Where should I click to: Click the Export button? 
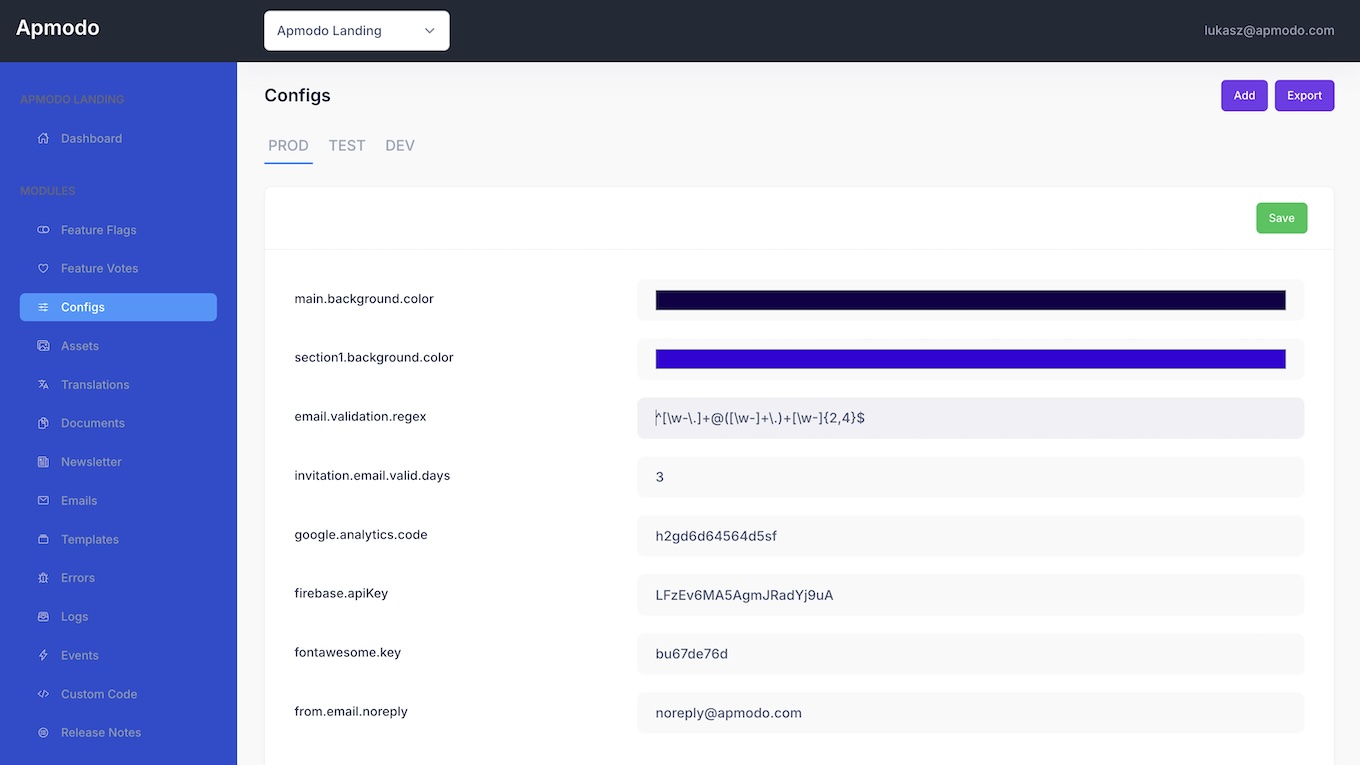1304,96
